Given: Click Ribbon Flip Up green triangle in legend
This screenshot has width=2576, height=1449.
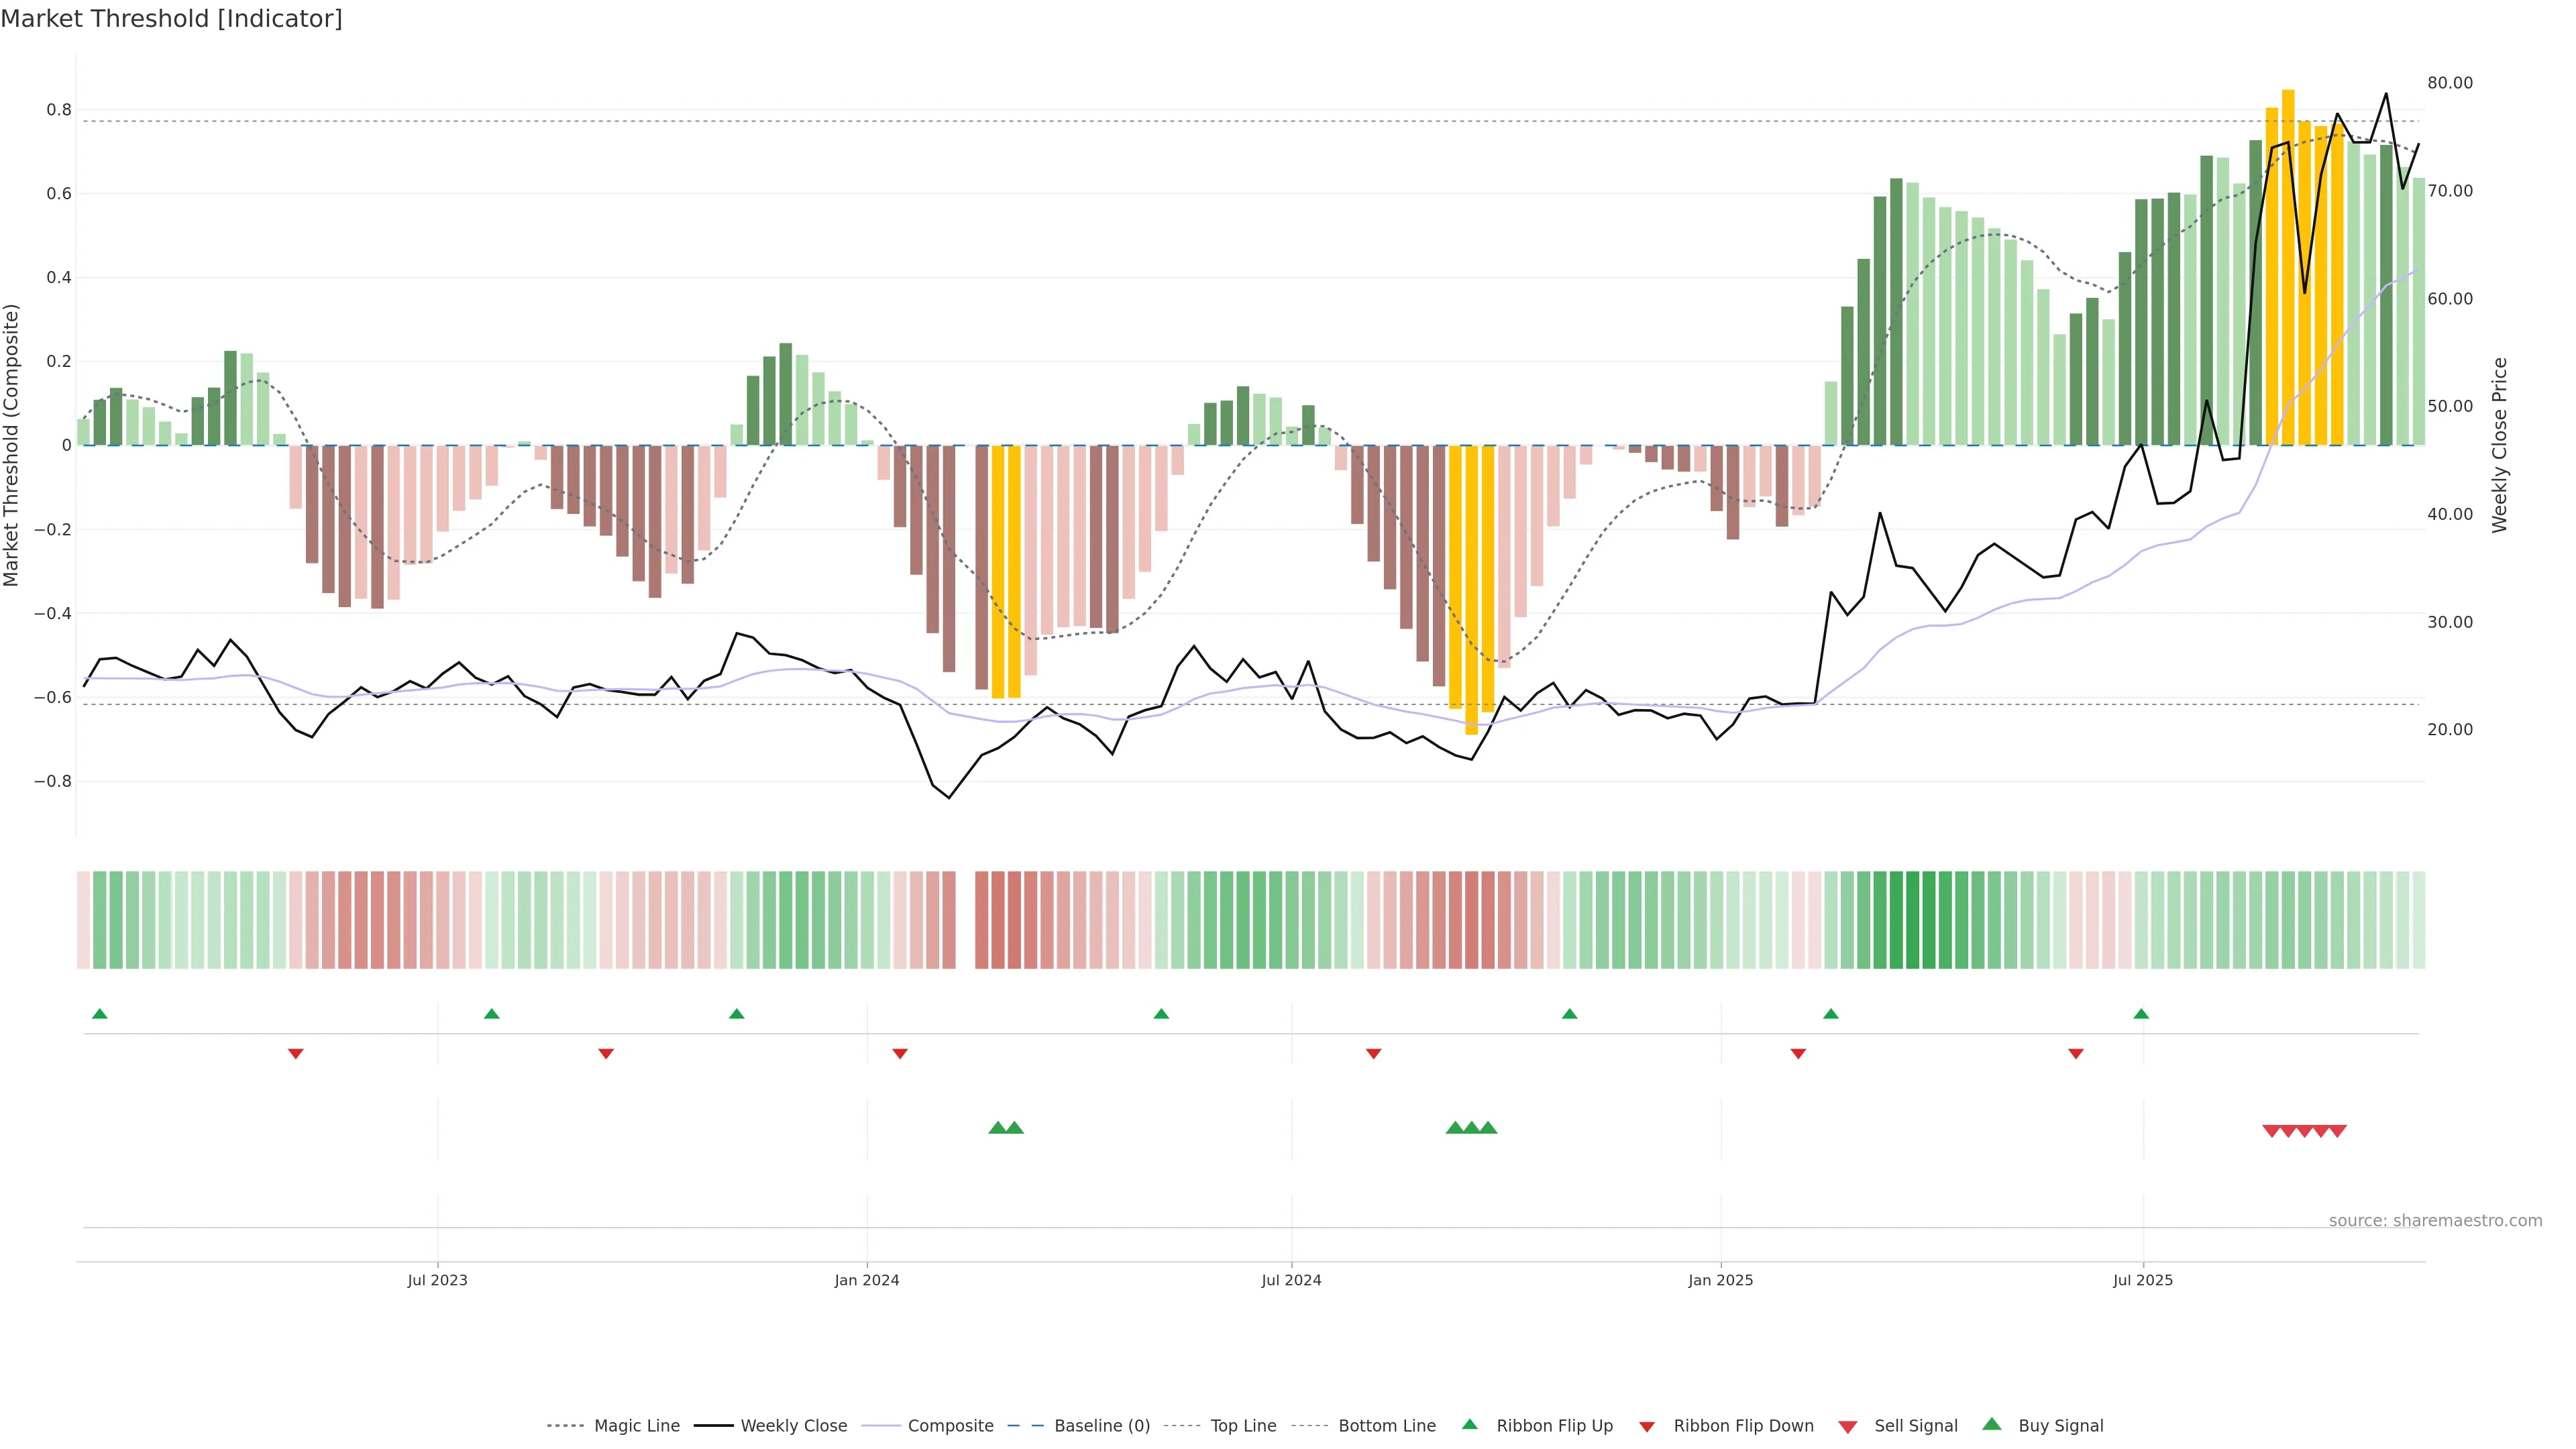Looking at the screenshot, I should pos(1470,1424).
